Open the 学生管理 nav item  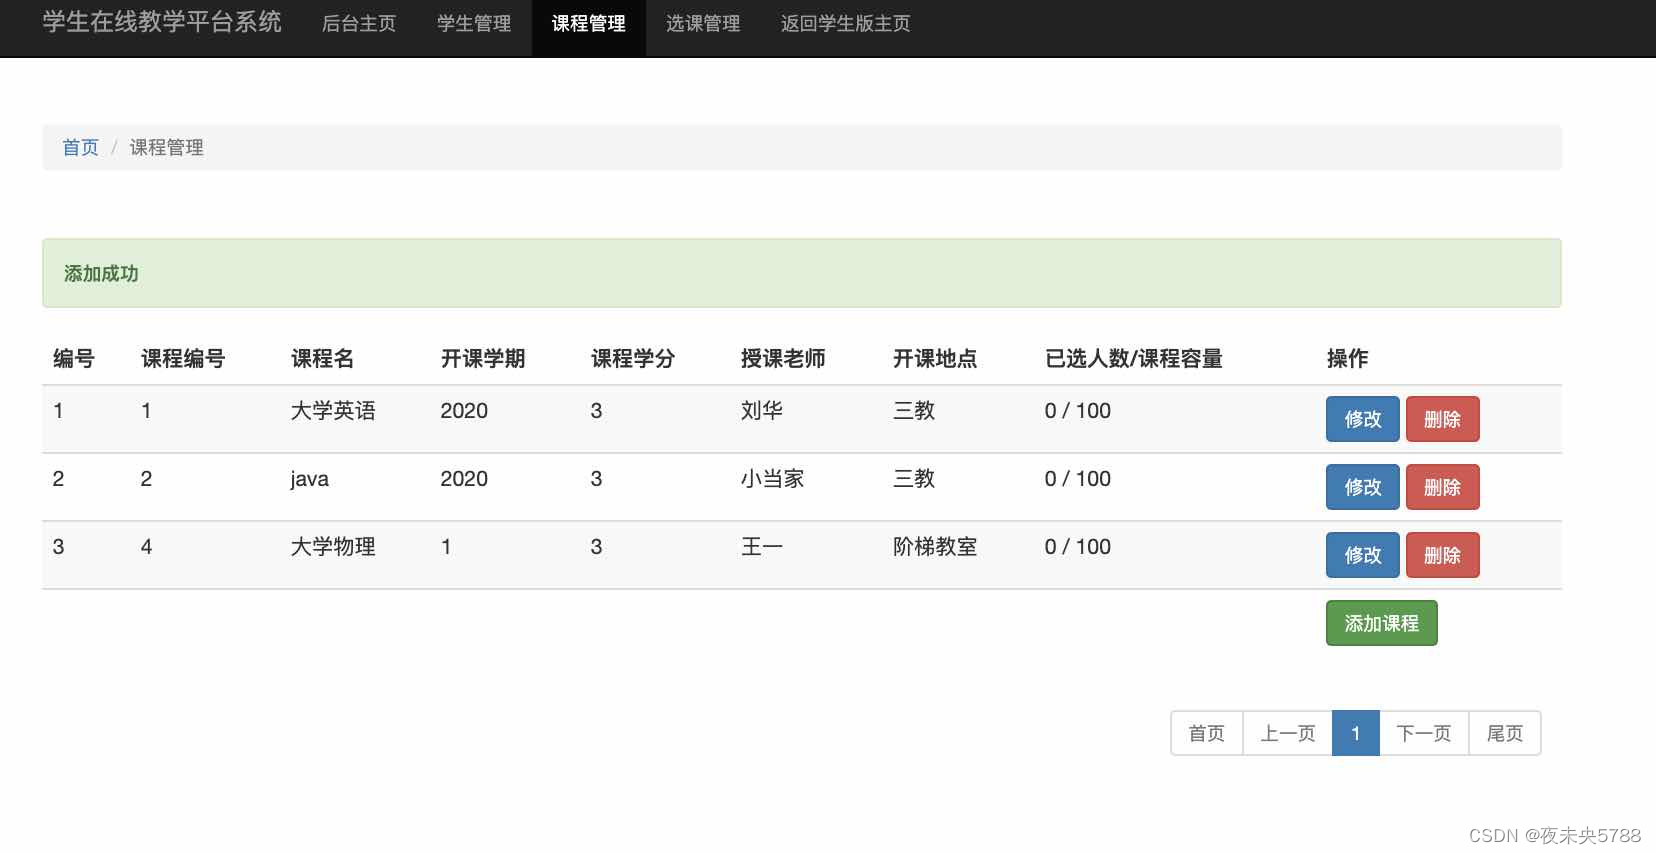474,23
